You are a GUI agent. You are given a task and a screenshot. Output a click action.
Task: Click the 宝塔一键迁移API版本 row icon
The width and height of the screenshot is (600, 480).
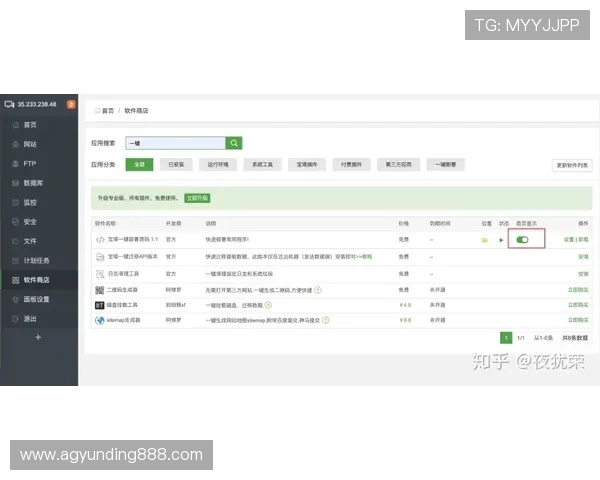pyautogui.click(x=100, y=257)
